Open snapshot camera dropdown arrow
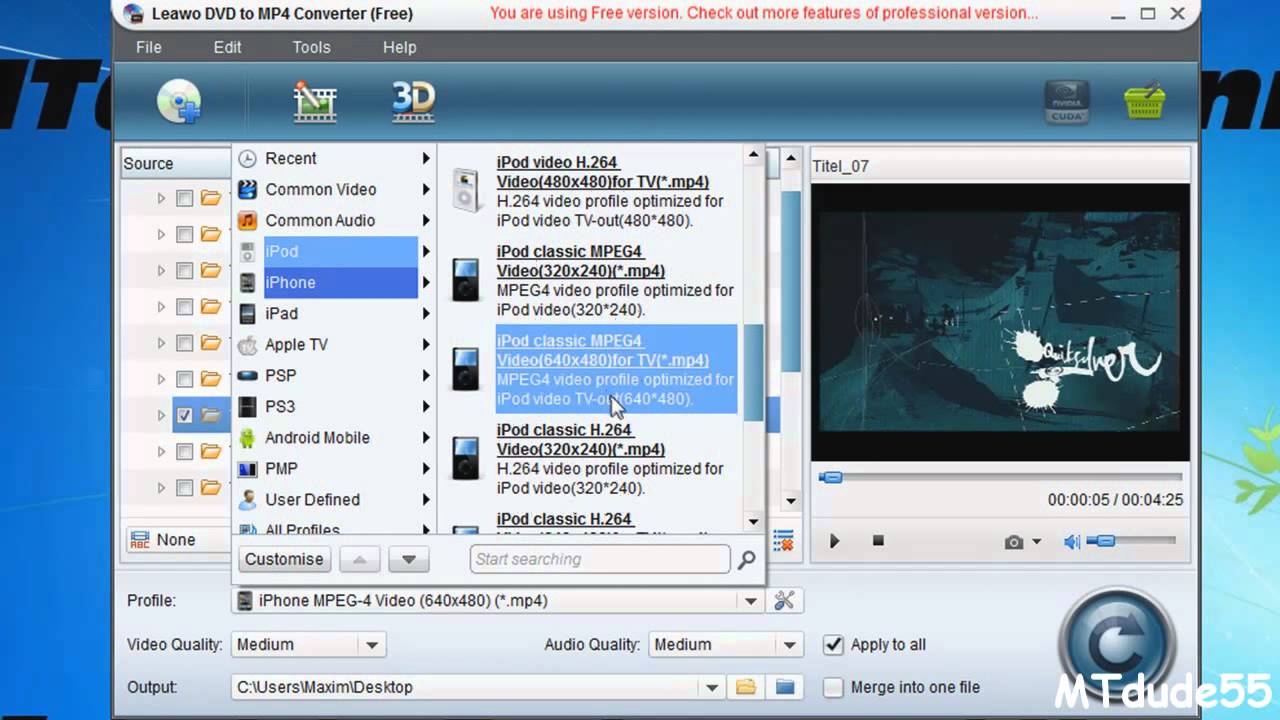The width and height of the screenshot is (1280, 720). pyautogui.click(x=1036, y=542)
